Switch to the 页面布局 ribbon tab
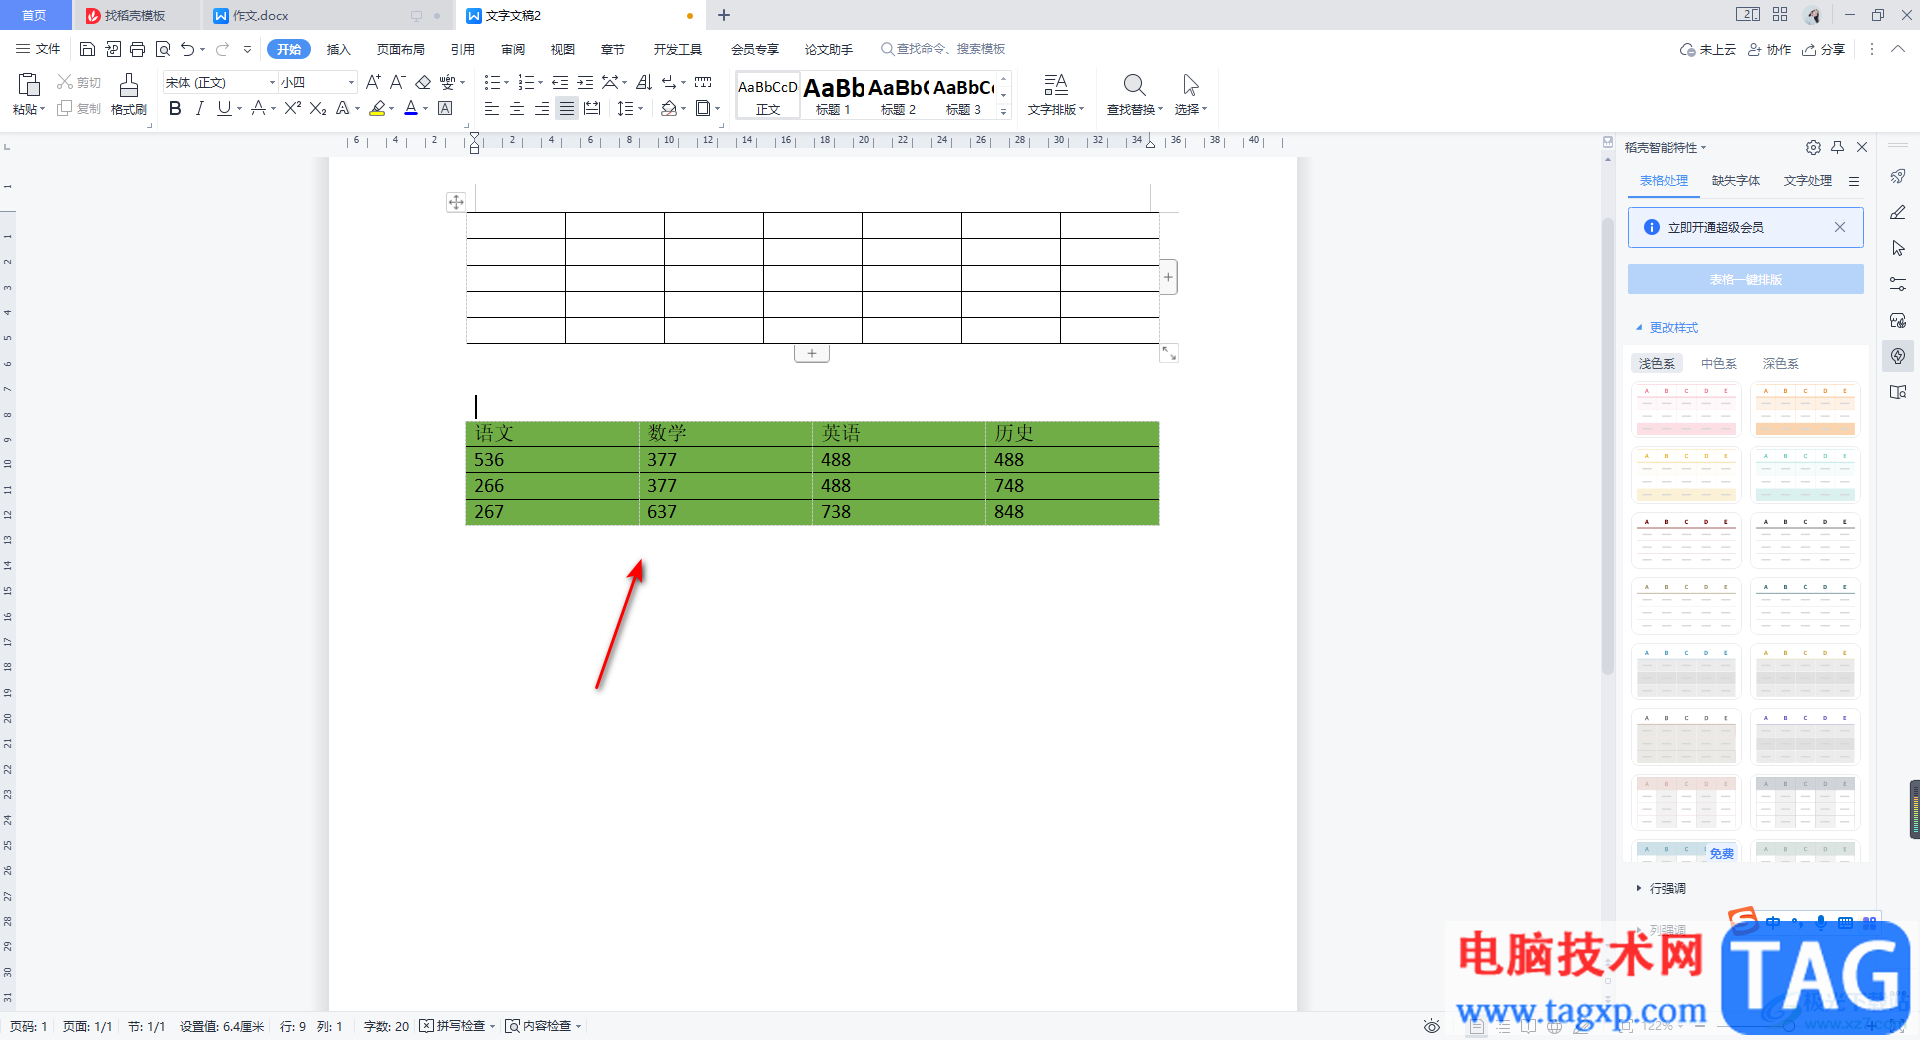This screenshot has width=1920, height=1040. tap(401, 49)
